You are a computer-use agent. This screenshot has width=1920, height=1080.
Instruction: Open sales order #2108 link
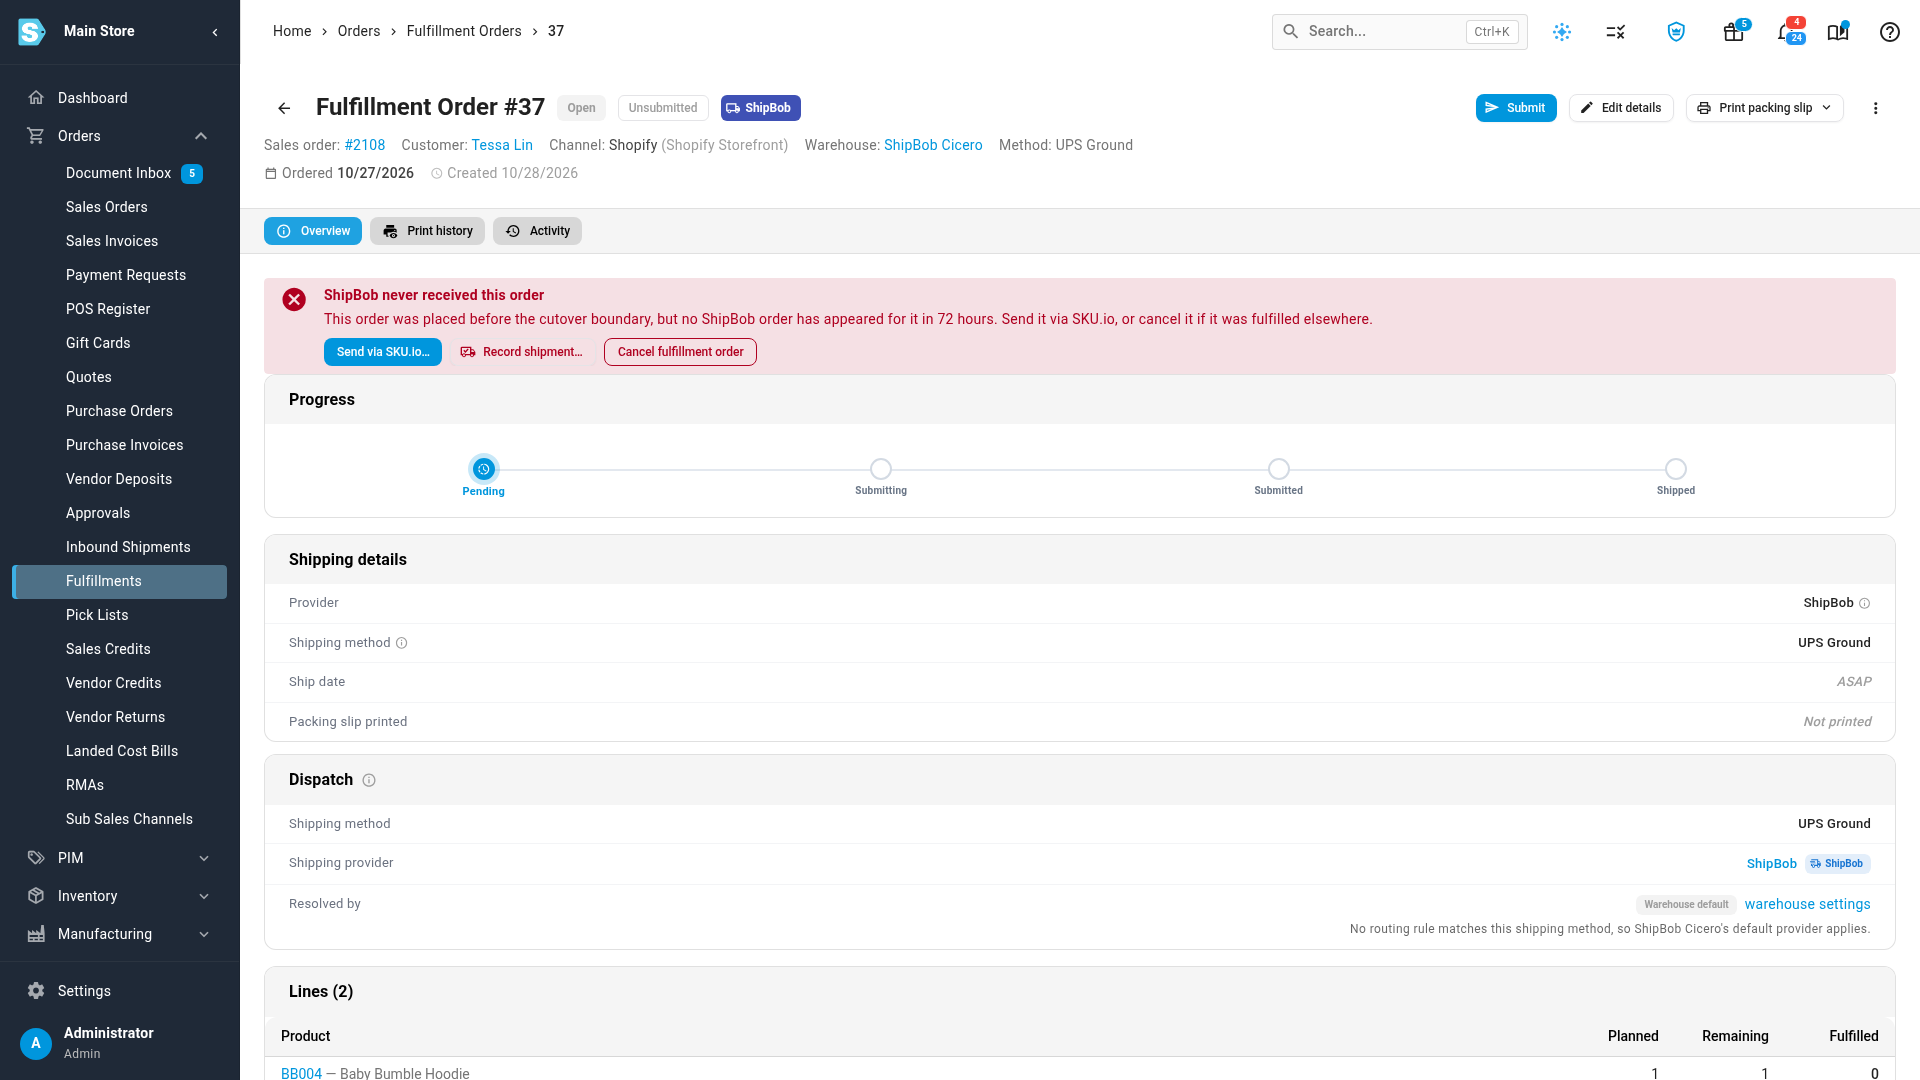point(365,145)
